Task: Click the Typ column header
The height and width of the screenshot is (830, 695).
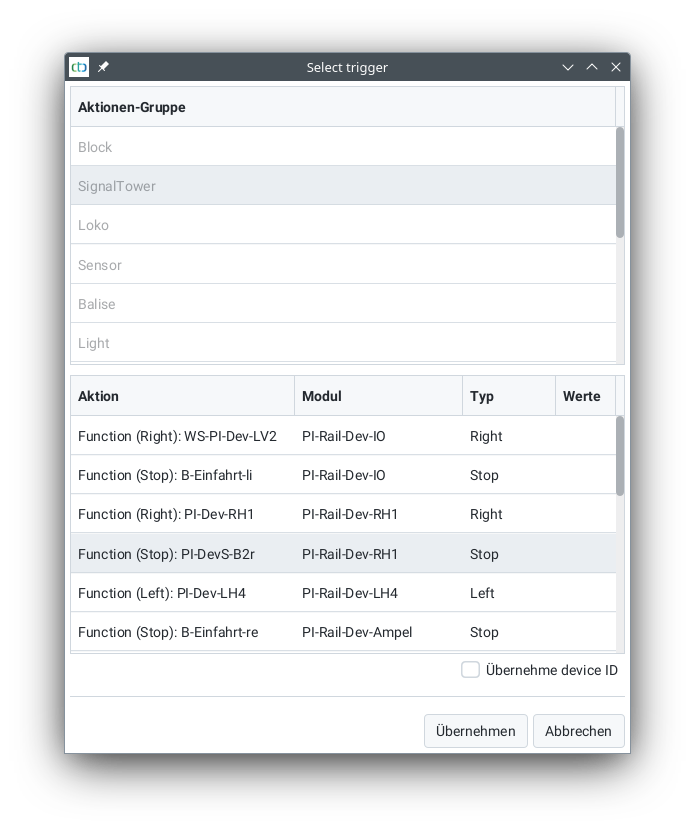Action: [484, 396]
